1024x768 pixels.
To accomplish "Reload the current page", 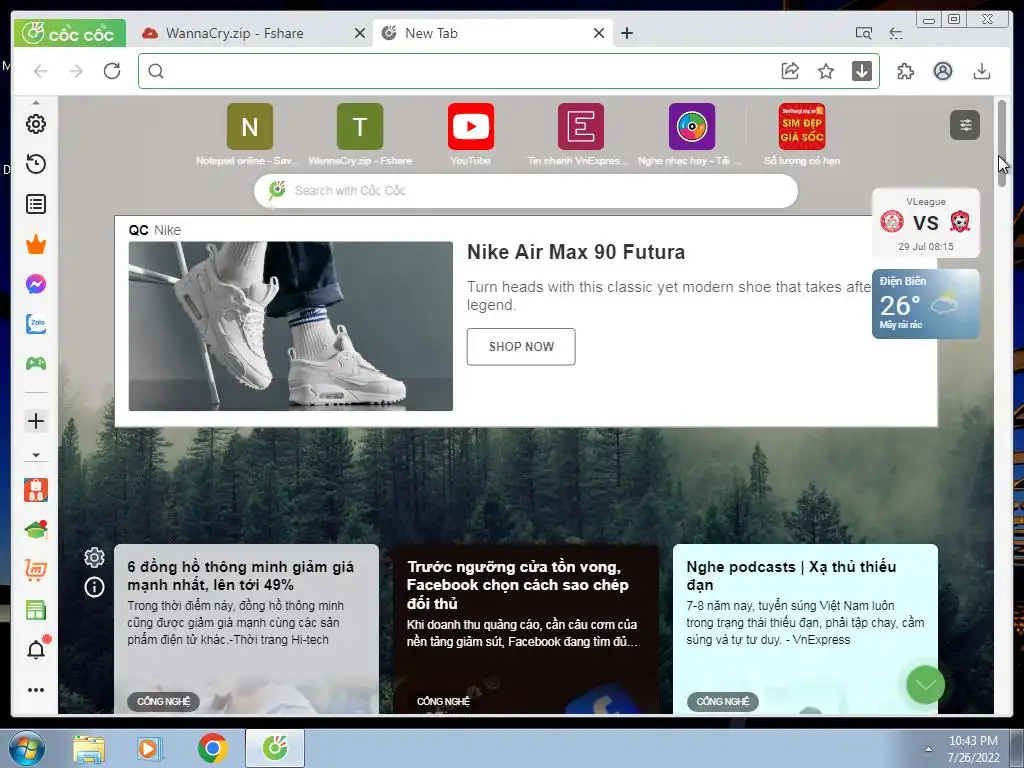I will click(112, 71).
